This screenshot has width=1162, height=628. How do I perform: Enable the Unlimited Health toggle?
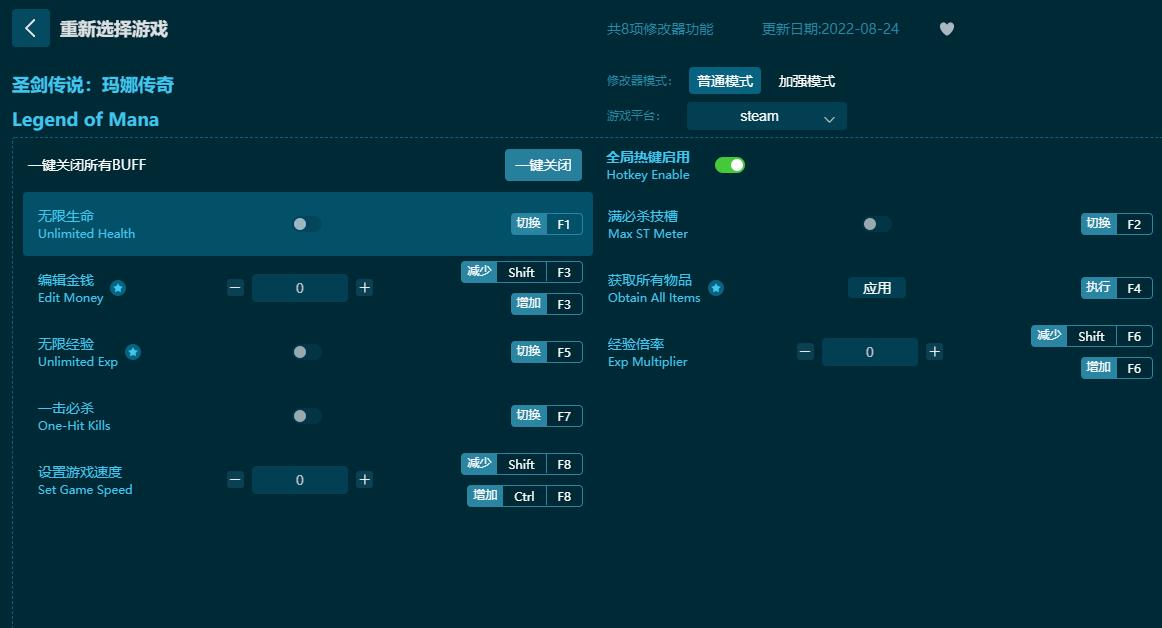pyautogui.click(x=306, y=224)
